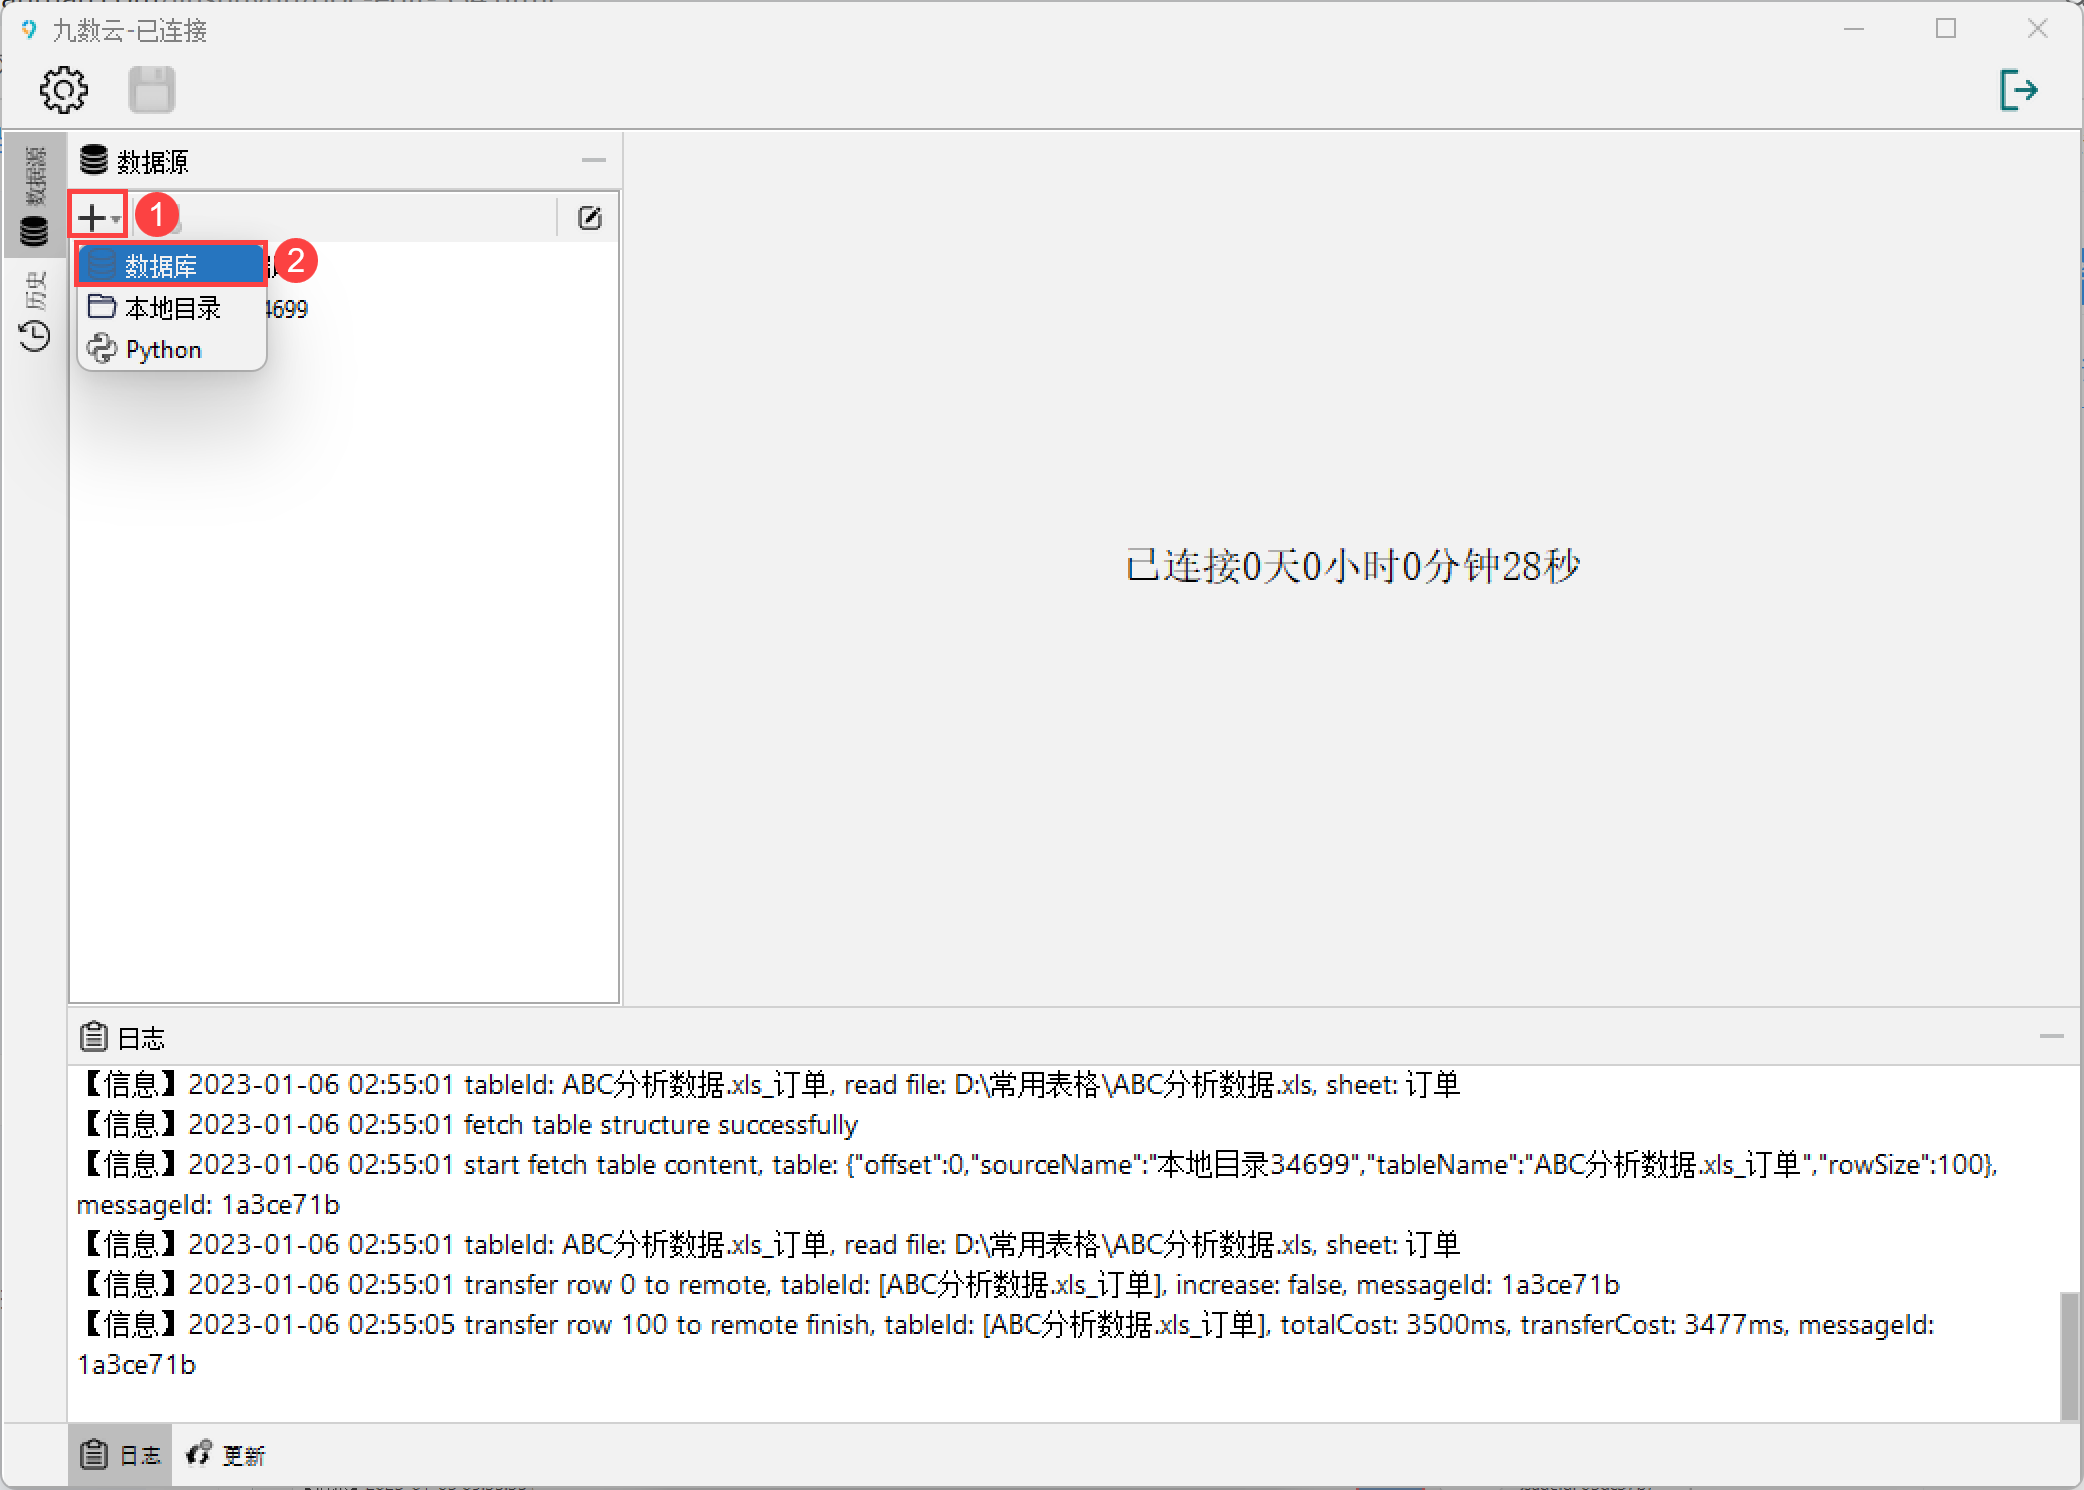The image size is (2084, 1490).
Task: Click the log panel vertical scrollbar
Action: click(2069, 1355)
